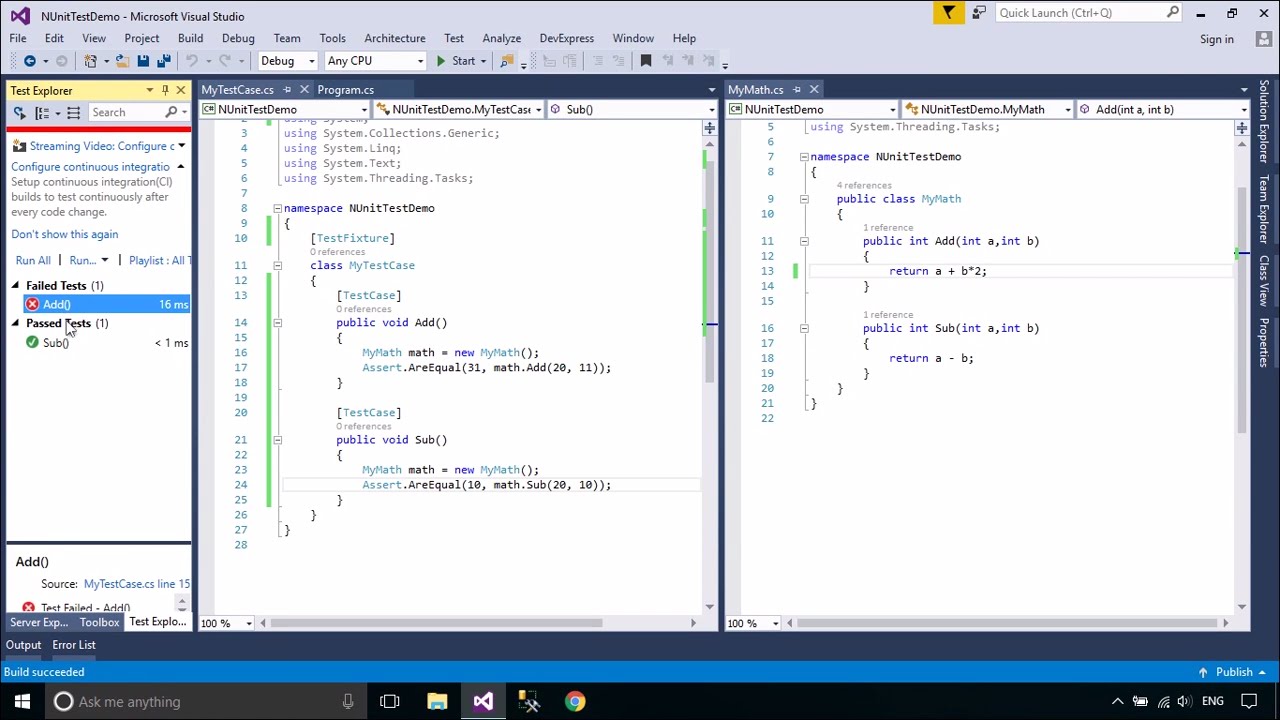
Task: Click the split editor handle above MyTestCase.cs scrollbar
Action: pyautogui.click(x=709, y=128)
